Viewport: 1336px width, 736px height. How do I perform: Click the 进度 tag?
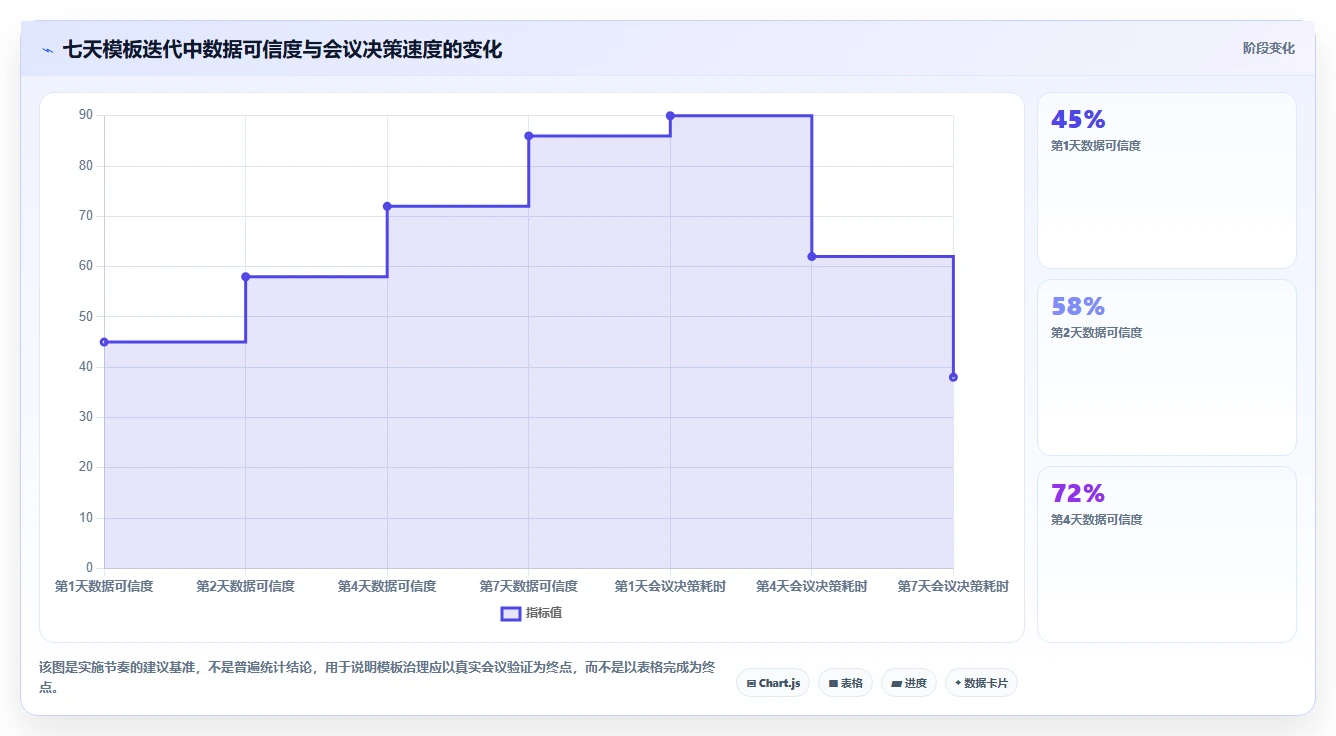point(909,683)
